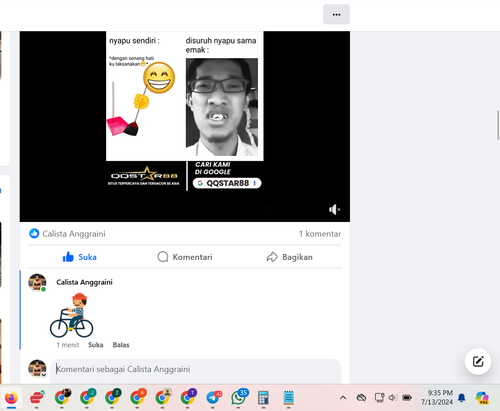Image resolution: width=500 pixels, height=411 pixels.
Task: Expand hidden system tray icons chevron
Action: (x=343, y=398)
